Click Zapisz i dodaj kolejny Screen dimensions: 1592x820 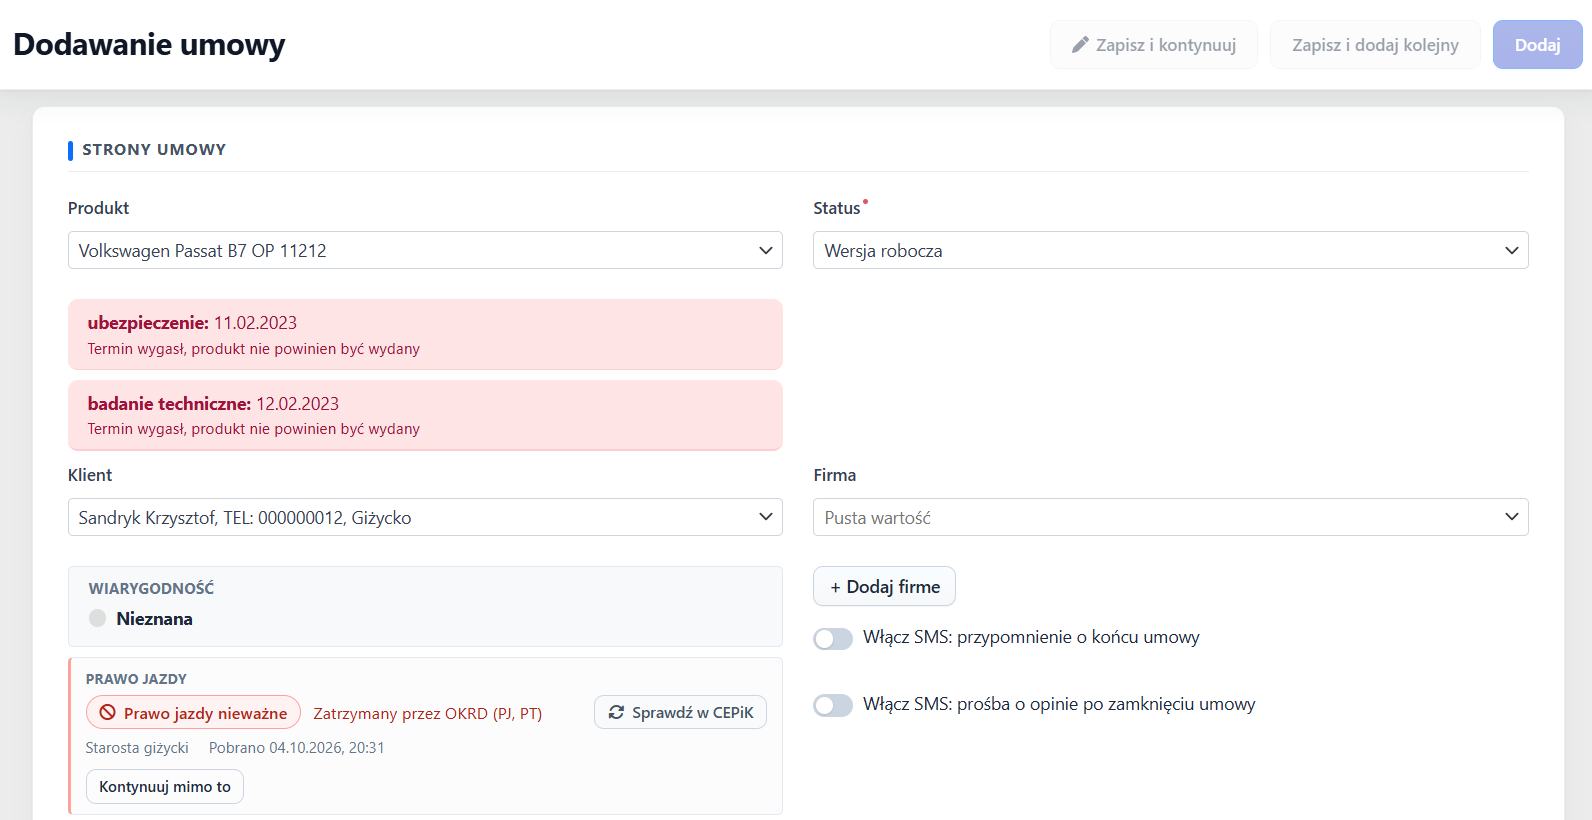[x=1375, y=45]
